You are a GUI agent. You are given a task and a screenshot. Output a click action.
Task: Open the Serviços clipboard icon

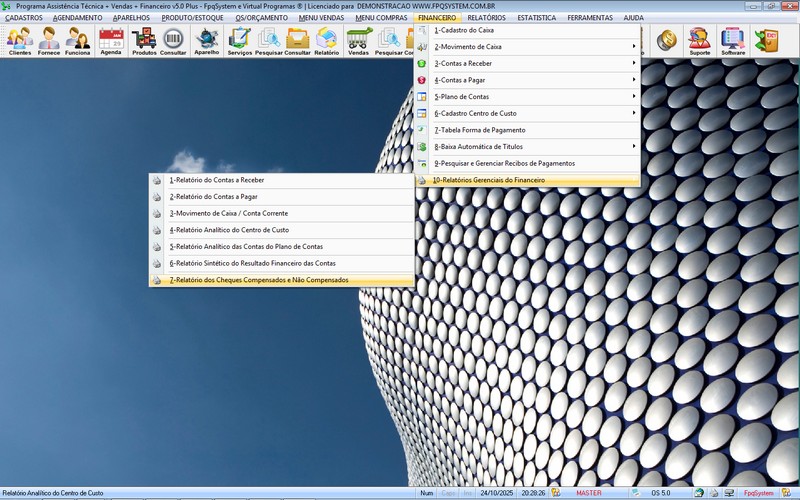click(x=239, y=41)
